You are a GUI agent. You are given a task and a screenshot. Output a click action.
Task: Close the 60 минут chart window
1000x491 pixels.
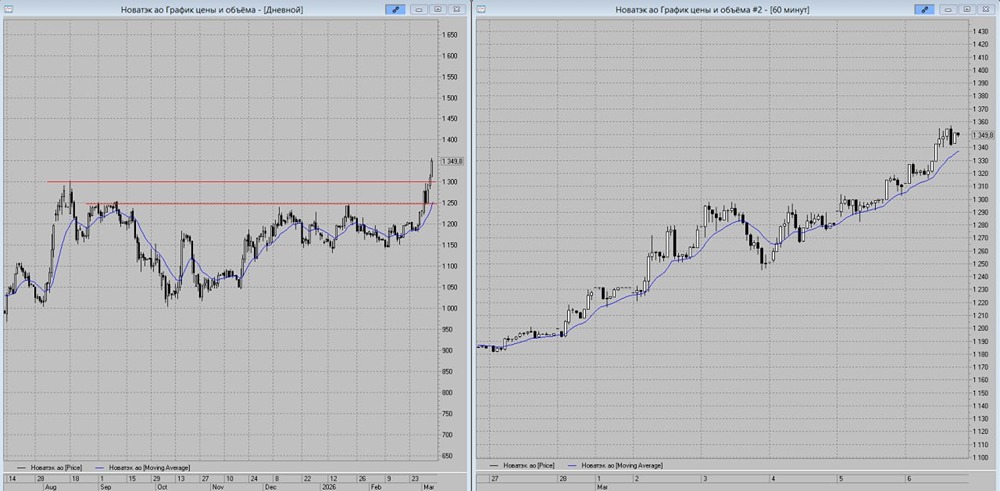click(985, 10)
